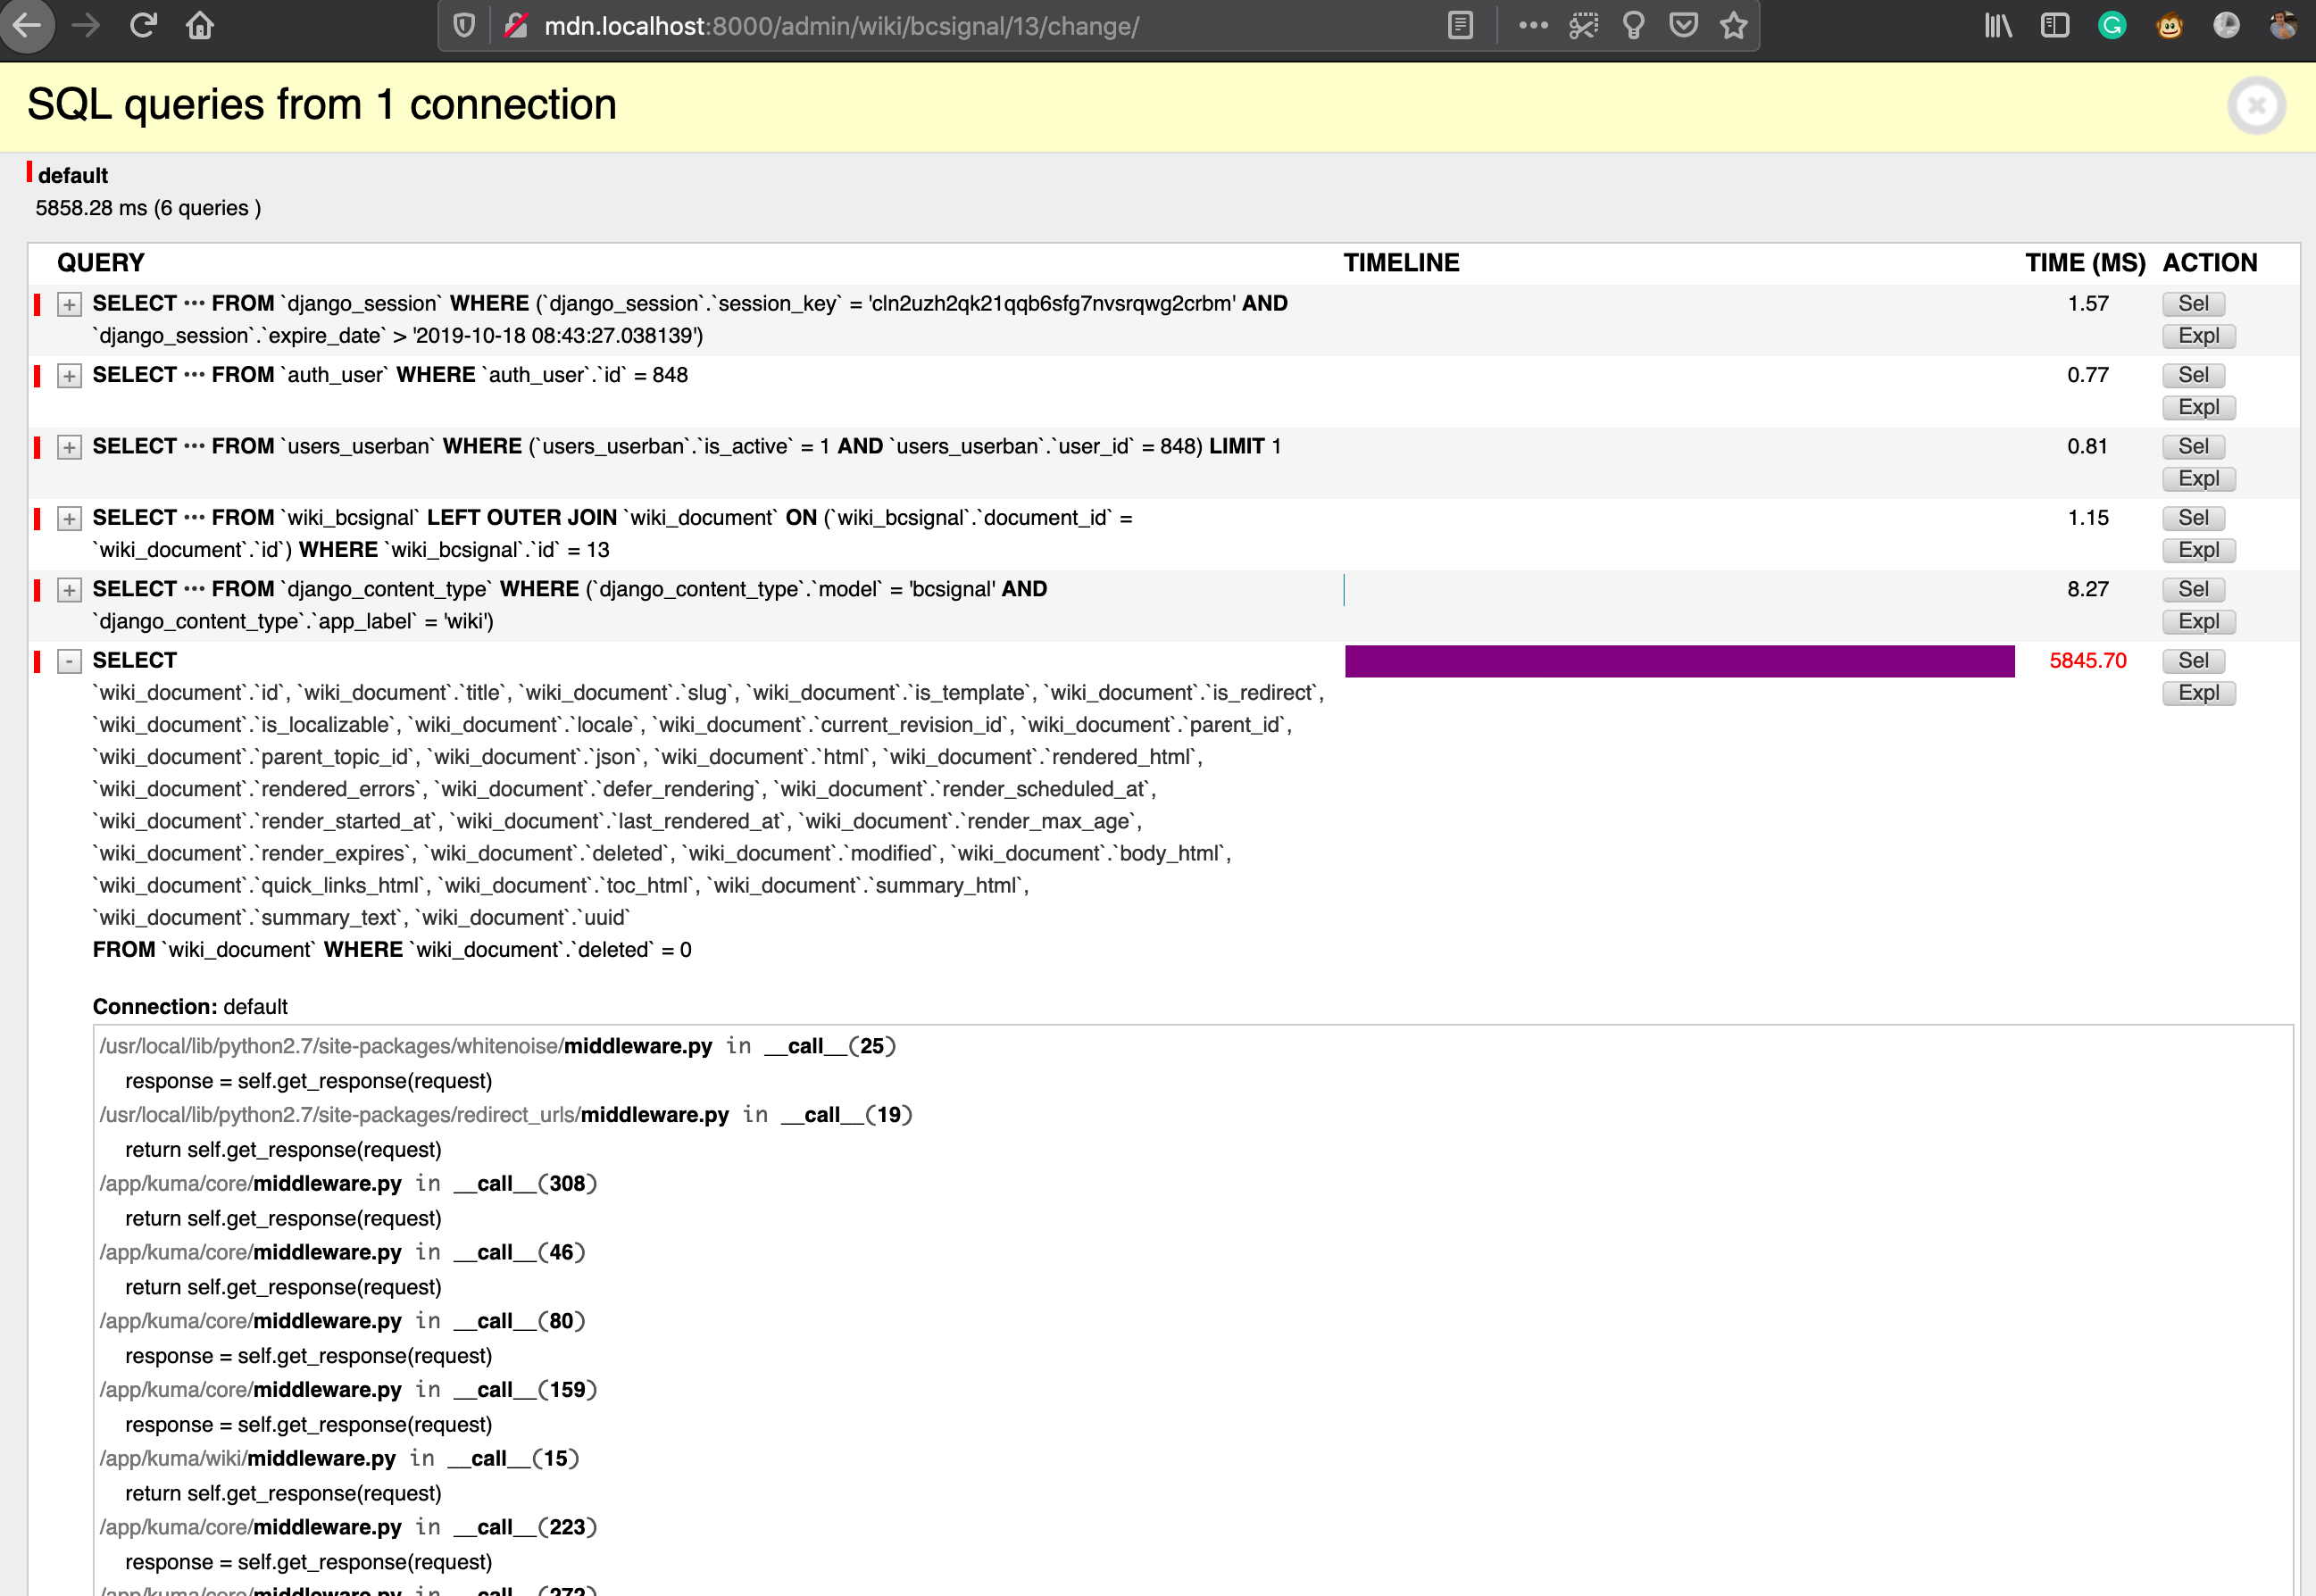Open Grammarly extension icon
This screenshot has width=2316, height=1596.
click(2112, 26)
